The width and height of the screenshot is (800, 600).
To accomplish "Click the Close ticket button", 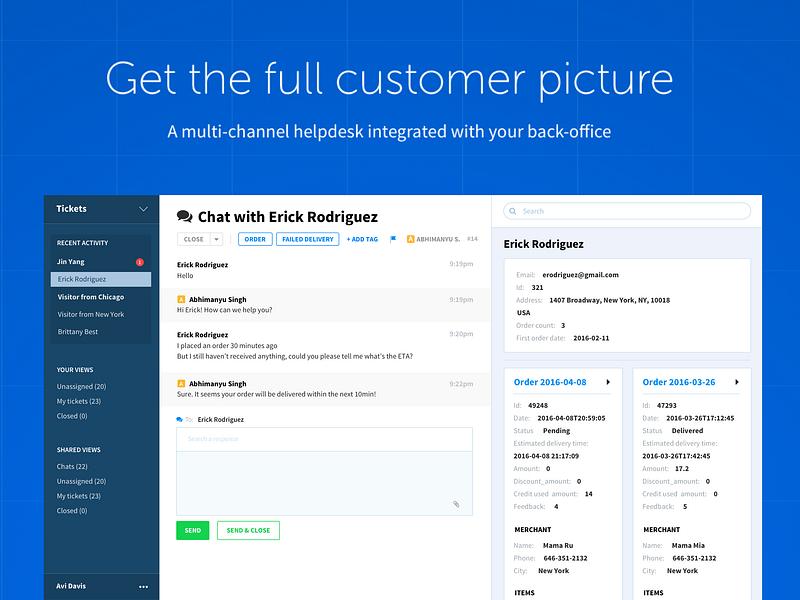I will pos(193,239).
